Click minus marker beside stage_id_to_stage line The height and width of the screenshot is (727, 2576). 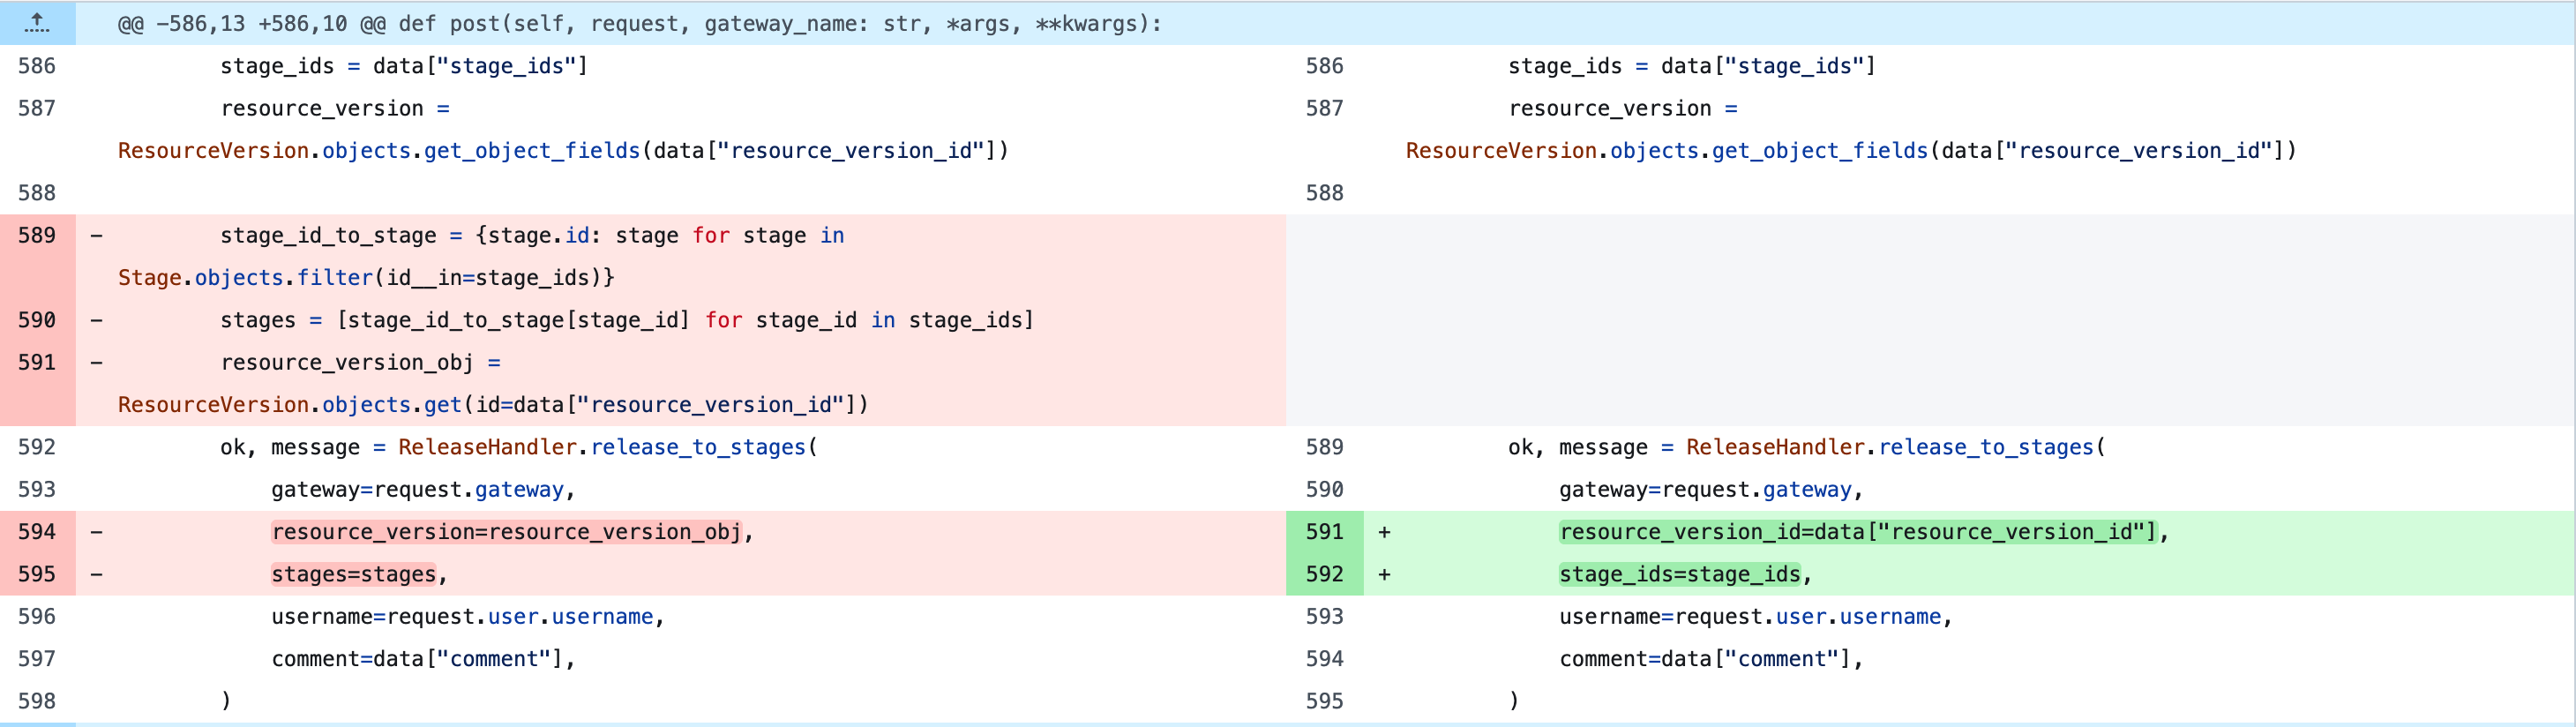96,235
